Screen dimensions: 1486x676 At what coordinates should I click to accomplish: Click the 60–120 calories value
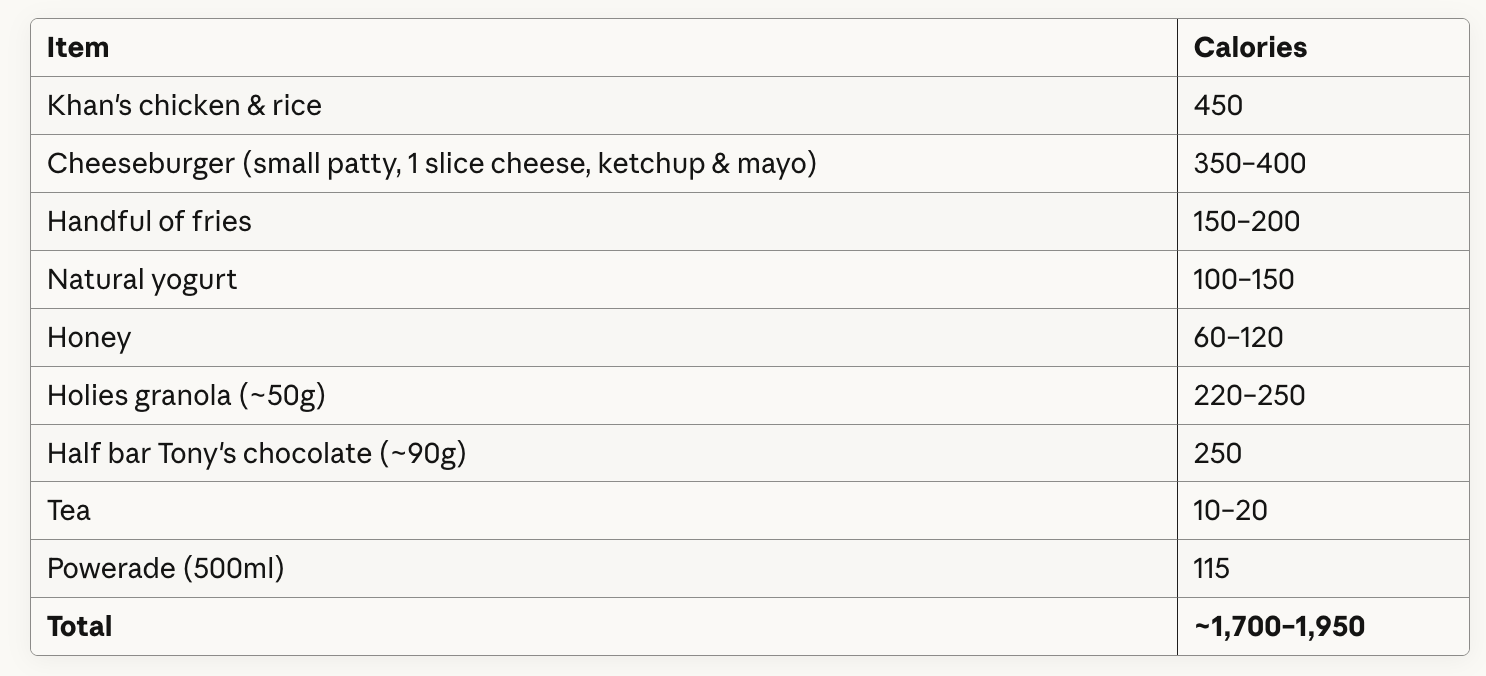1238,337
